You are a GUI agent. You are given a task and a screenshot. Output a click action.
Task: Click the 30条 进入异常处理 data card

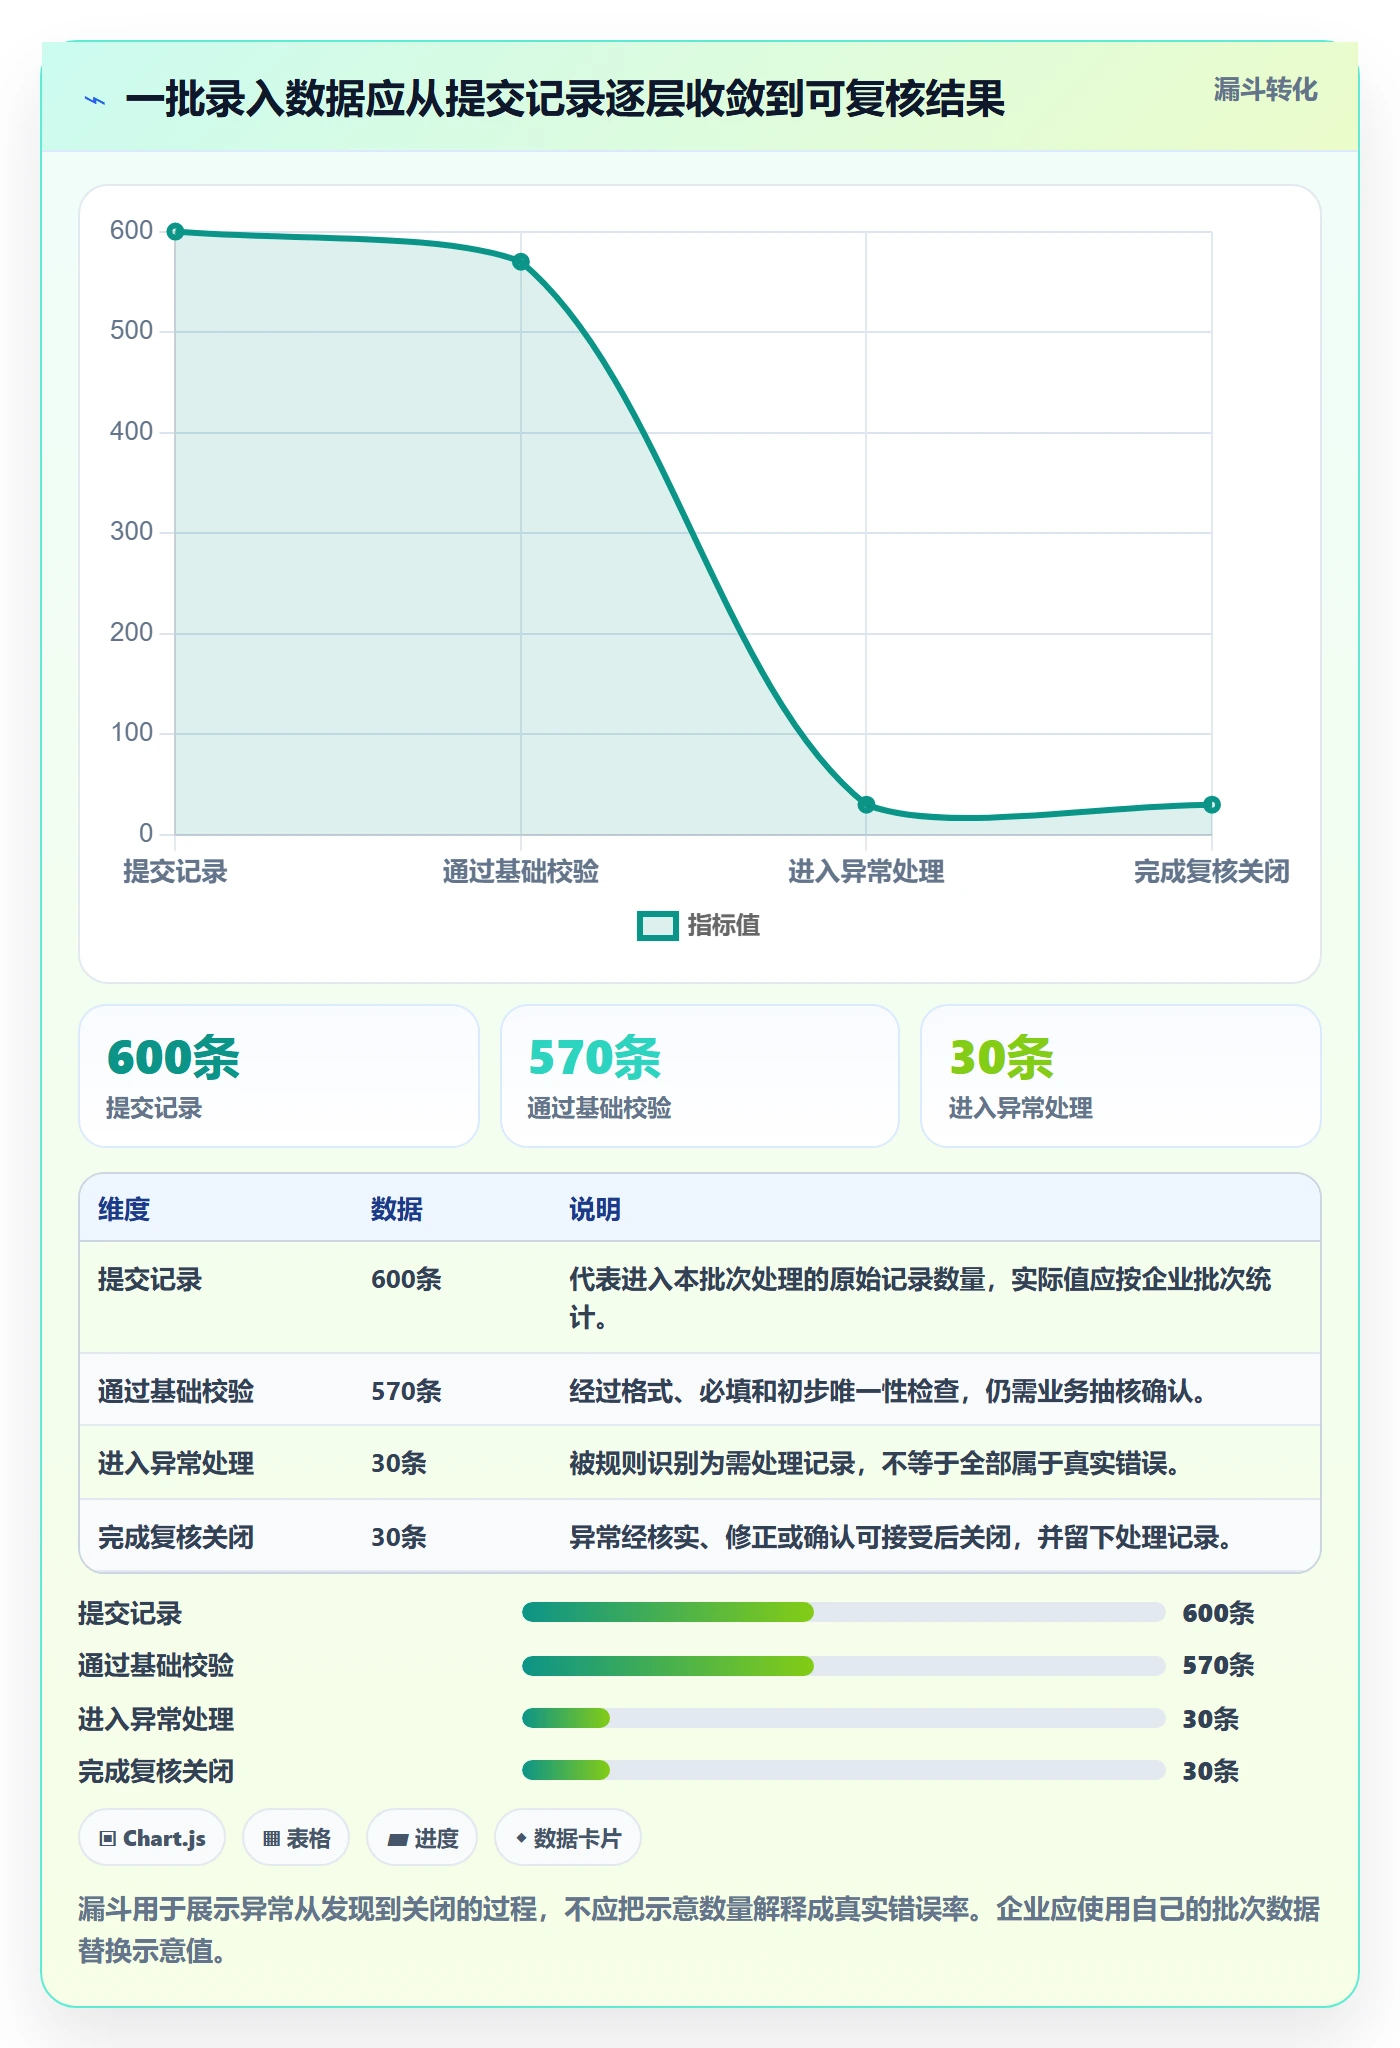click(1121, 1076)
